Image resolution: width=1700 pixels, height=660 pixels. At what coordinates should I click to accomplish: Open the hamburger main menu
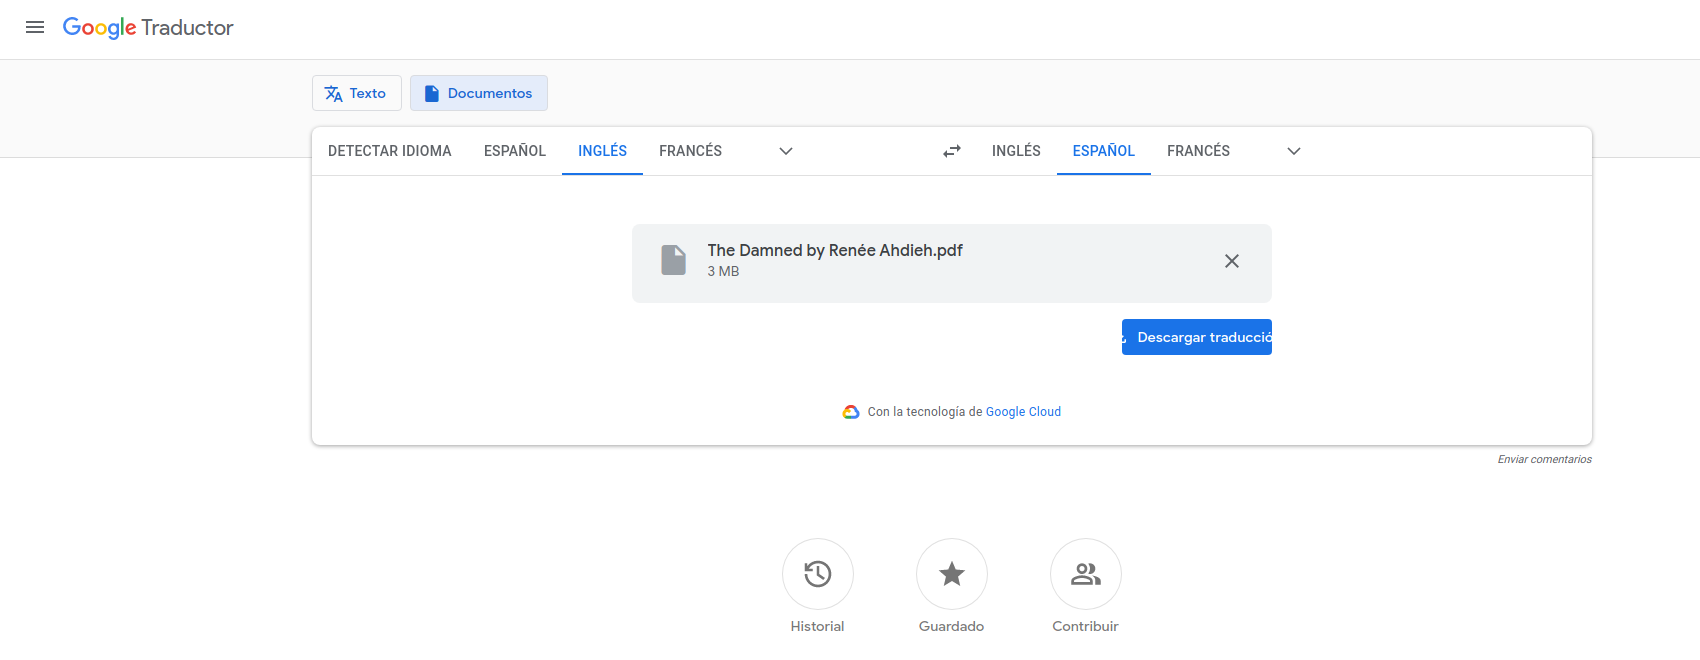[x=35, y=27]
